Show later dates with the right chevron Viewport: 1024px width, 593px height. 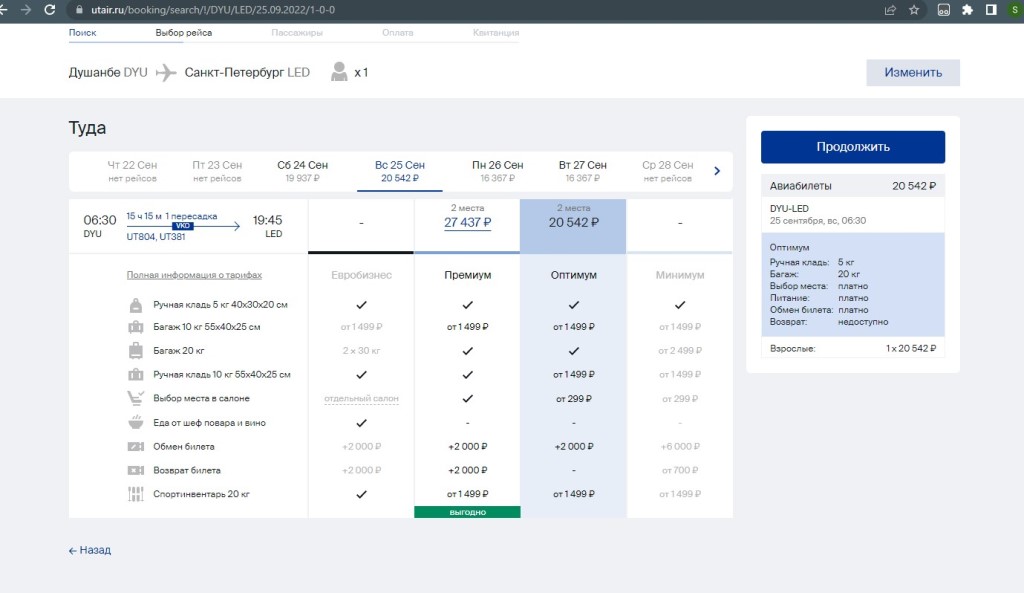[x=717, y=171]
